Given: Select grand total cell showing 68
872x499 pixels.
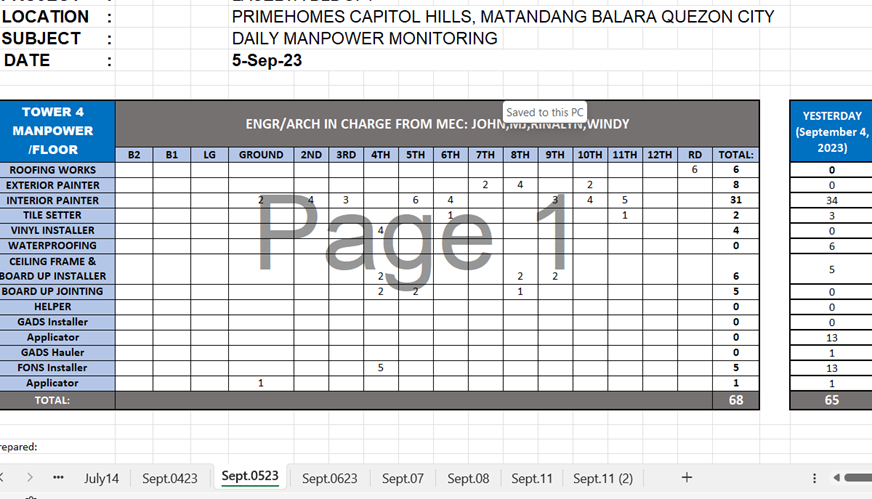Looking at the screenshot, I should (736, 400).
